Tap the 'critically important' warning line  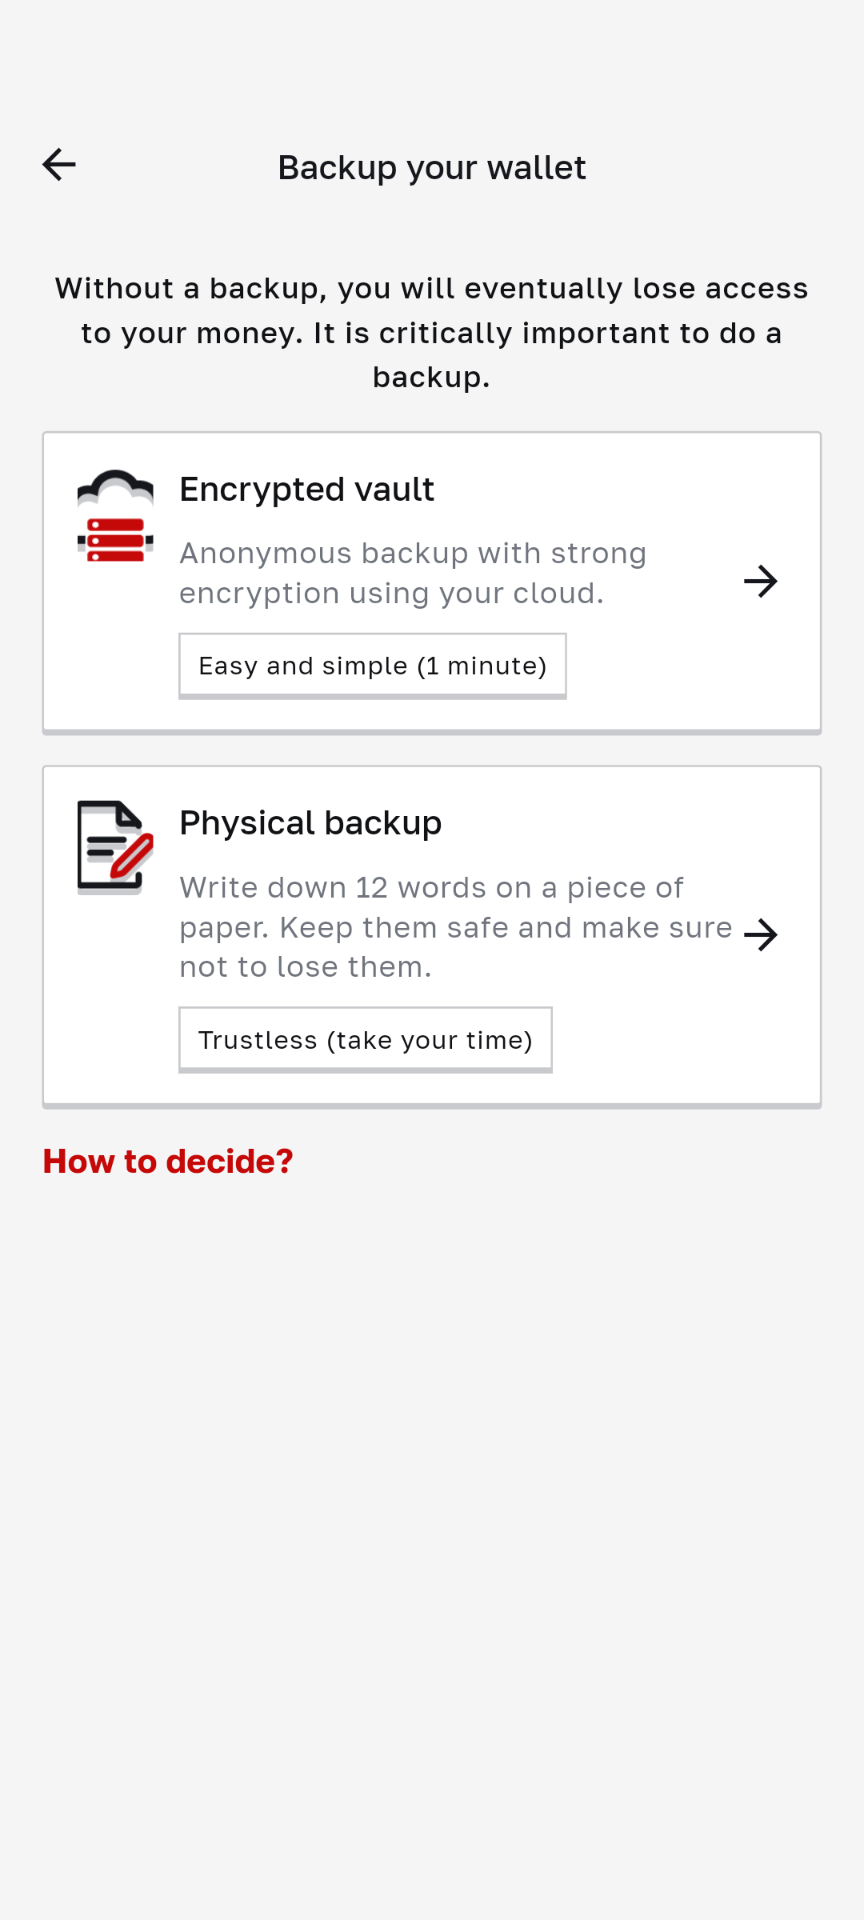point(432,333)
